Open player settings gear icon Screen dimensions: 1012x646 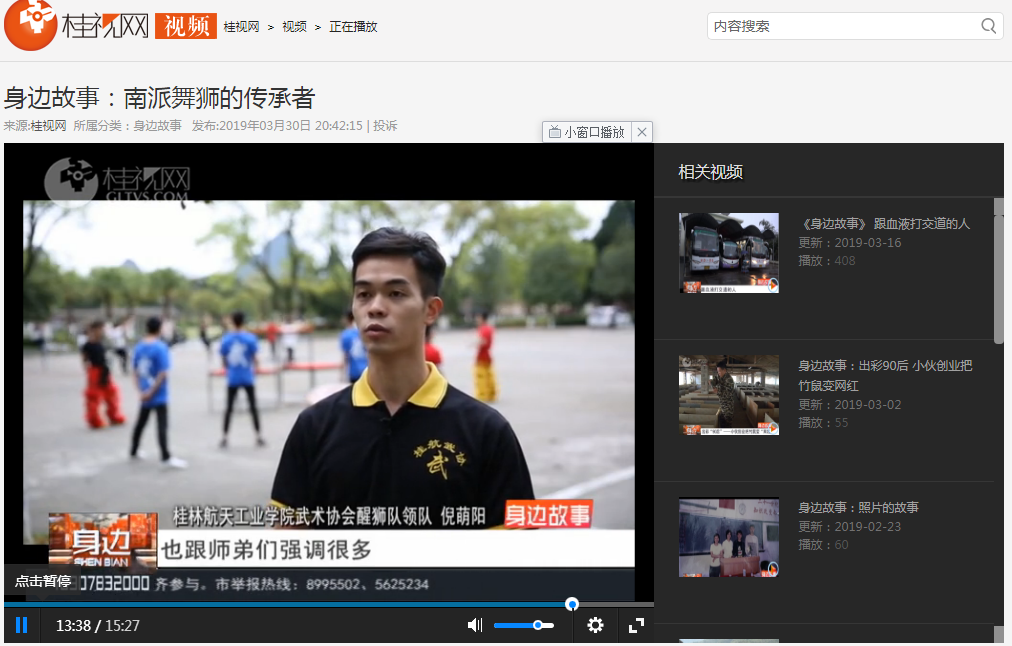[x=595, y=625]
